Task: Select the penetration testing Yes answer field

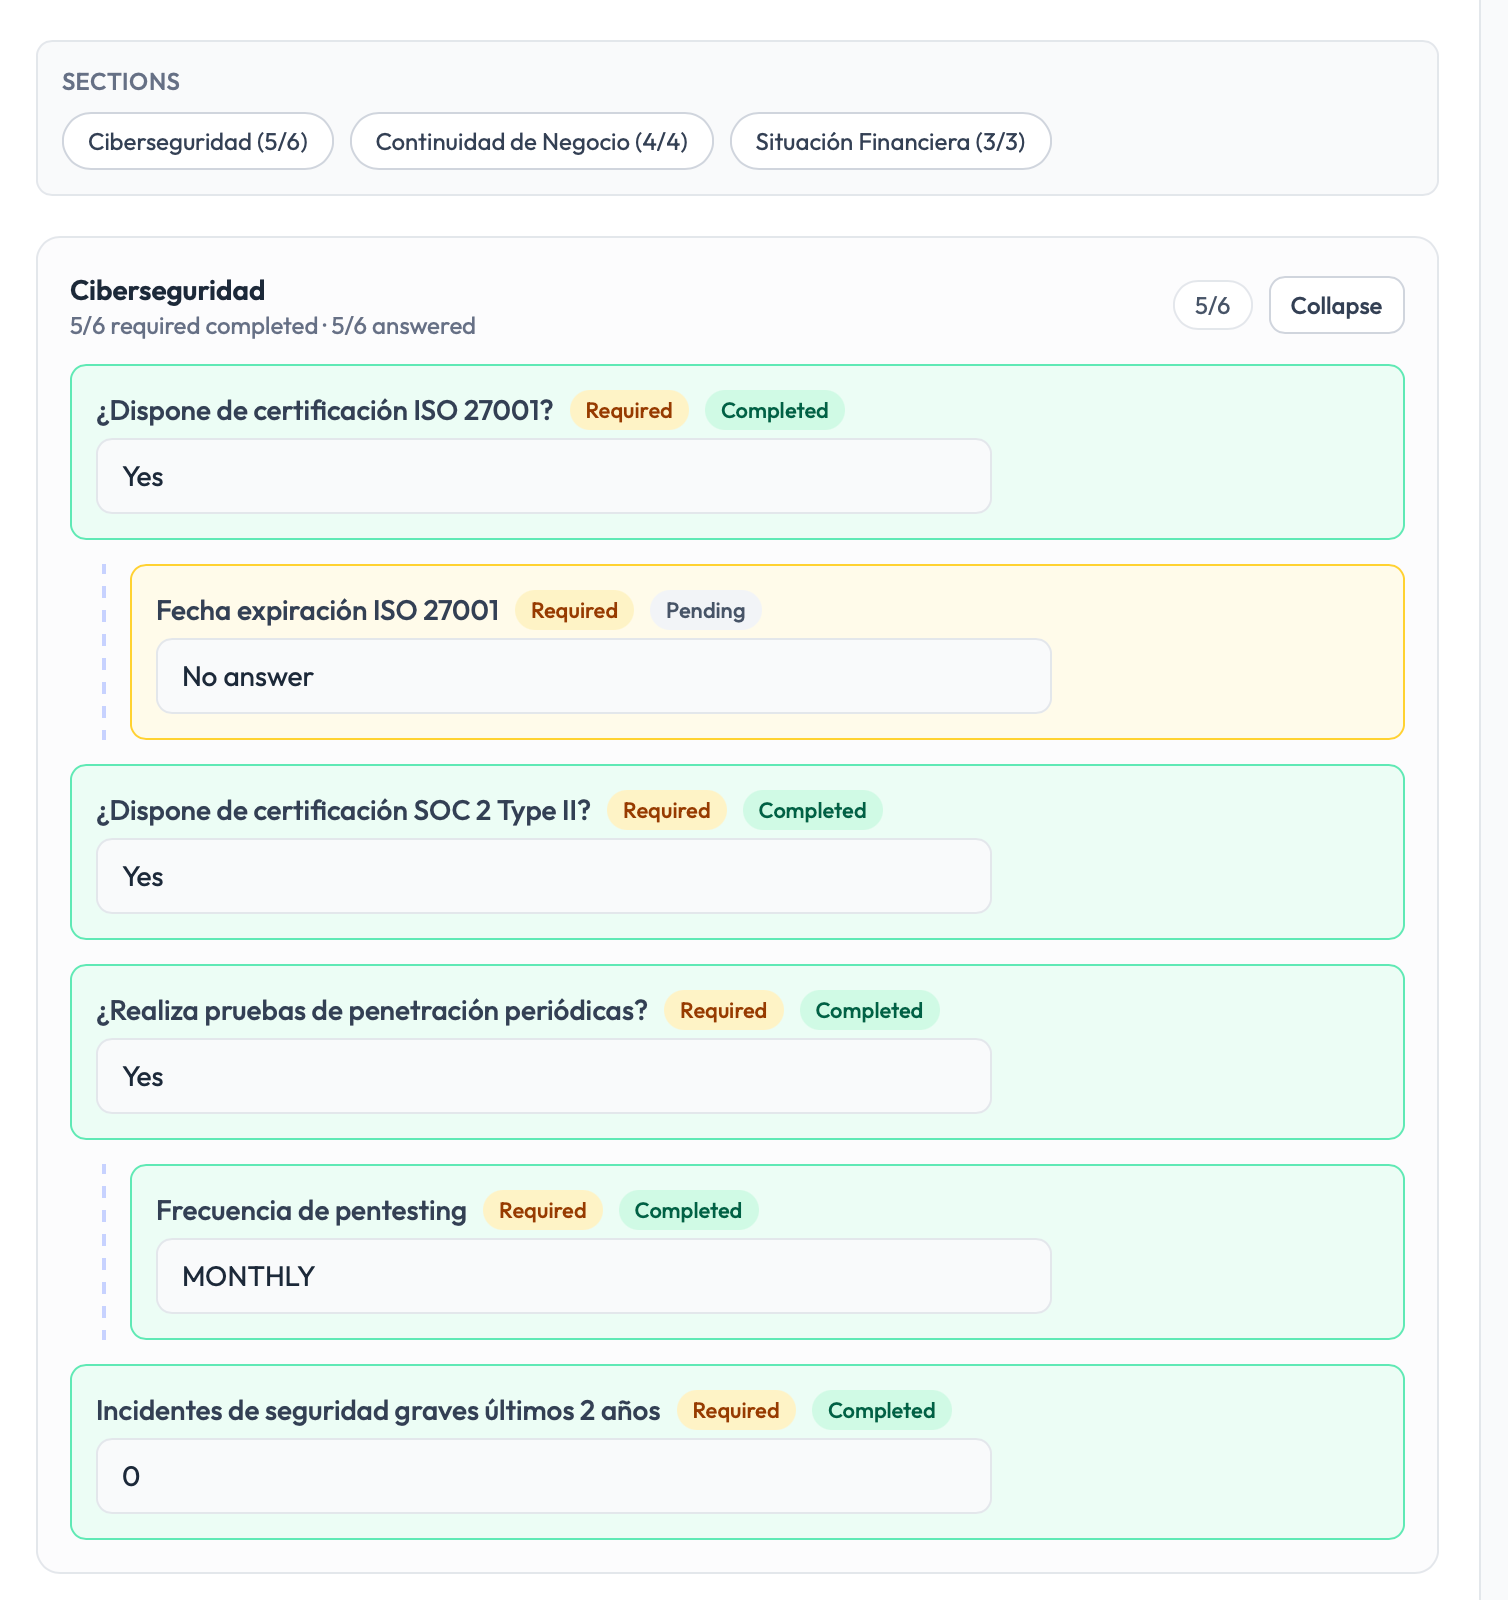Action: (544, 1076)
